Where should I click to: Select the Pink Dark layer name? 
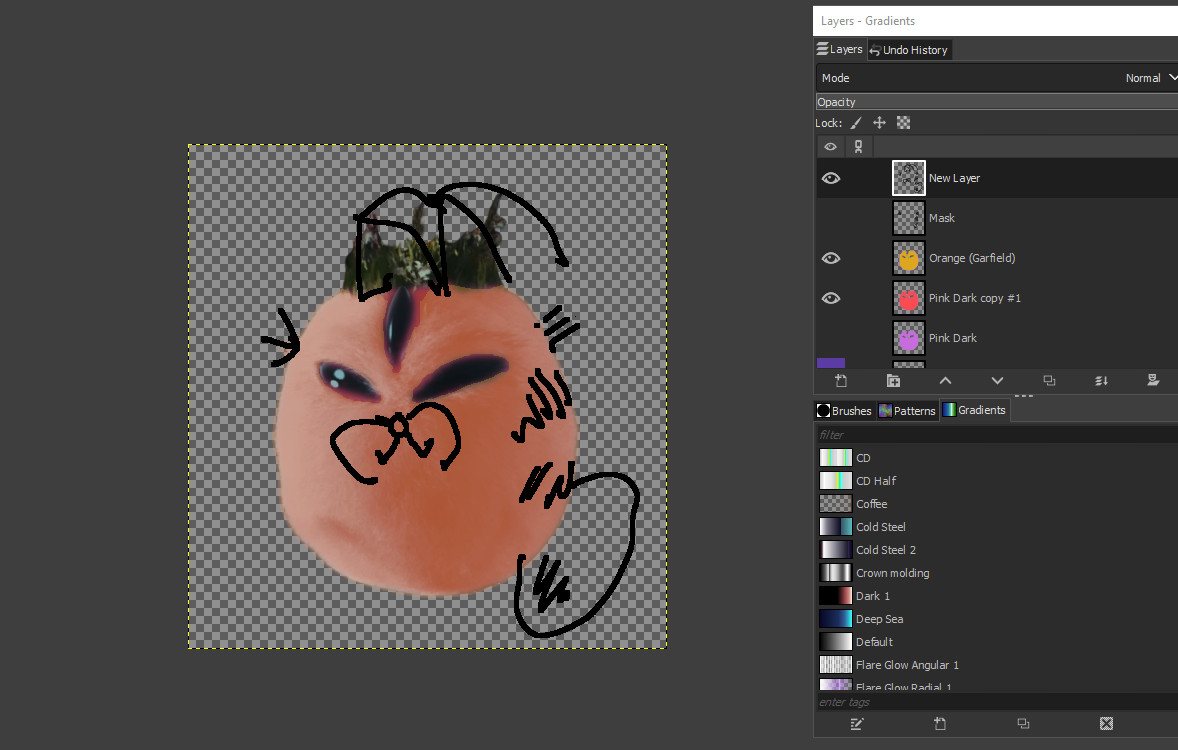(x=953, y=338)
